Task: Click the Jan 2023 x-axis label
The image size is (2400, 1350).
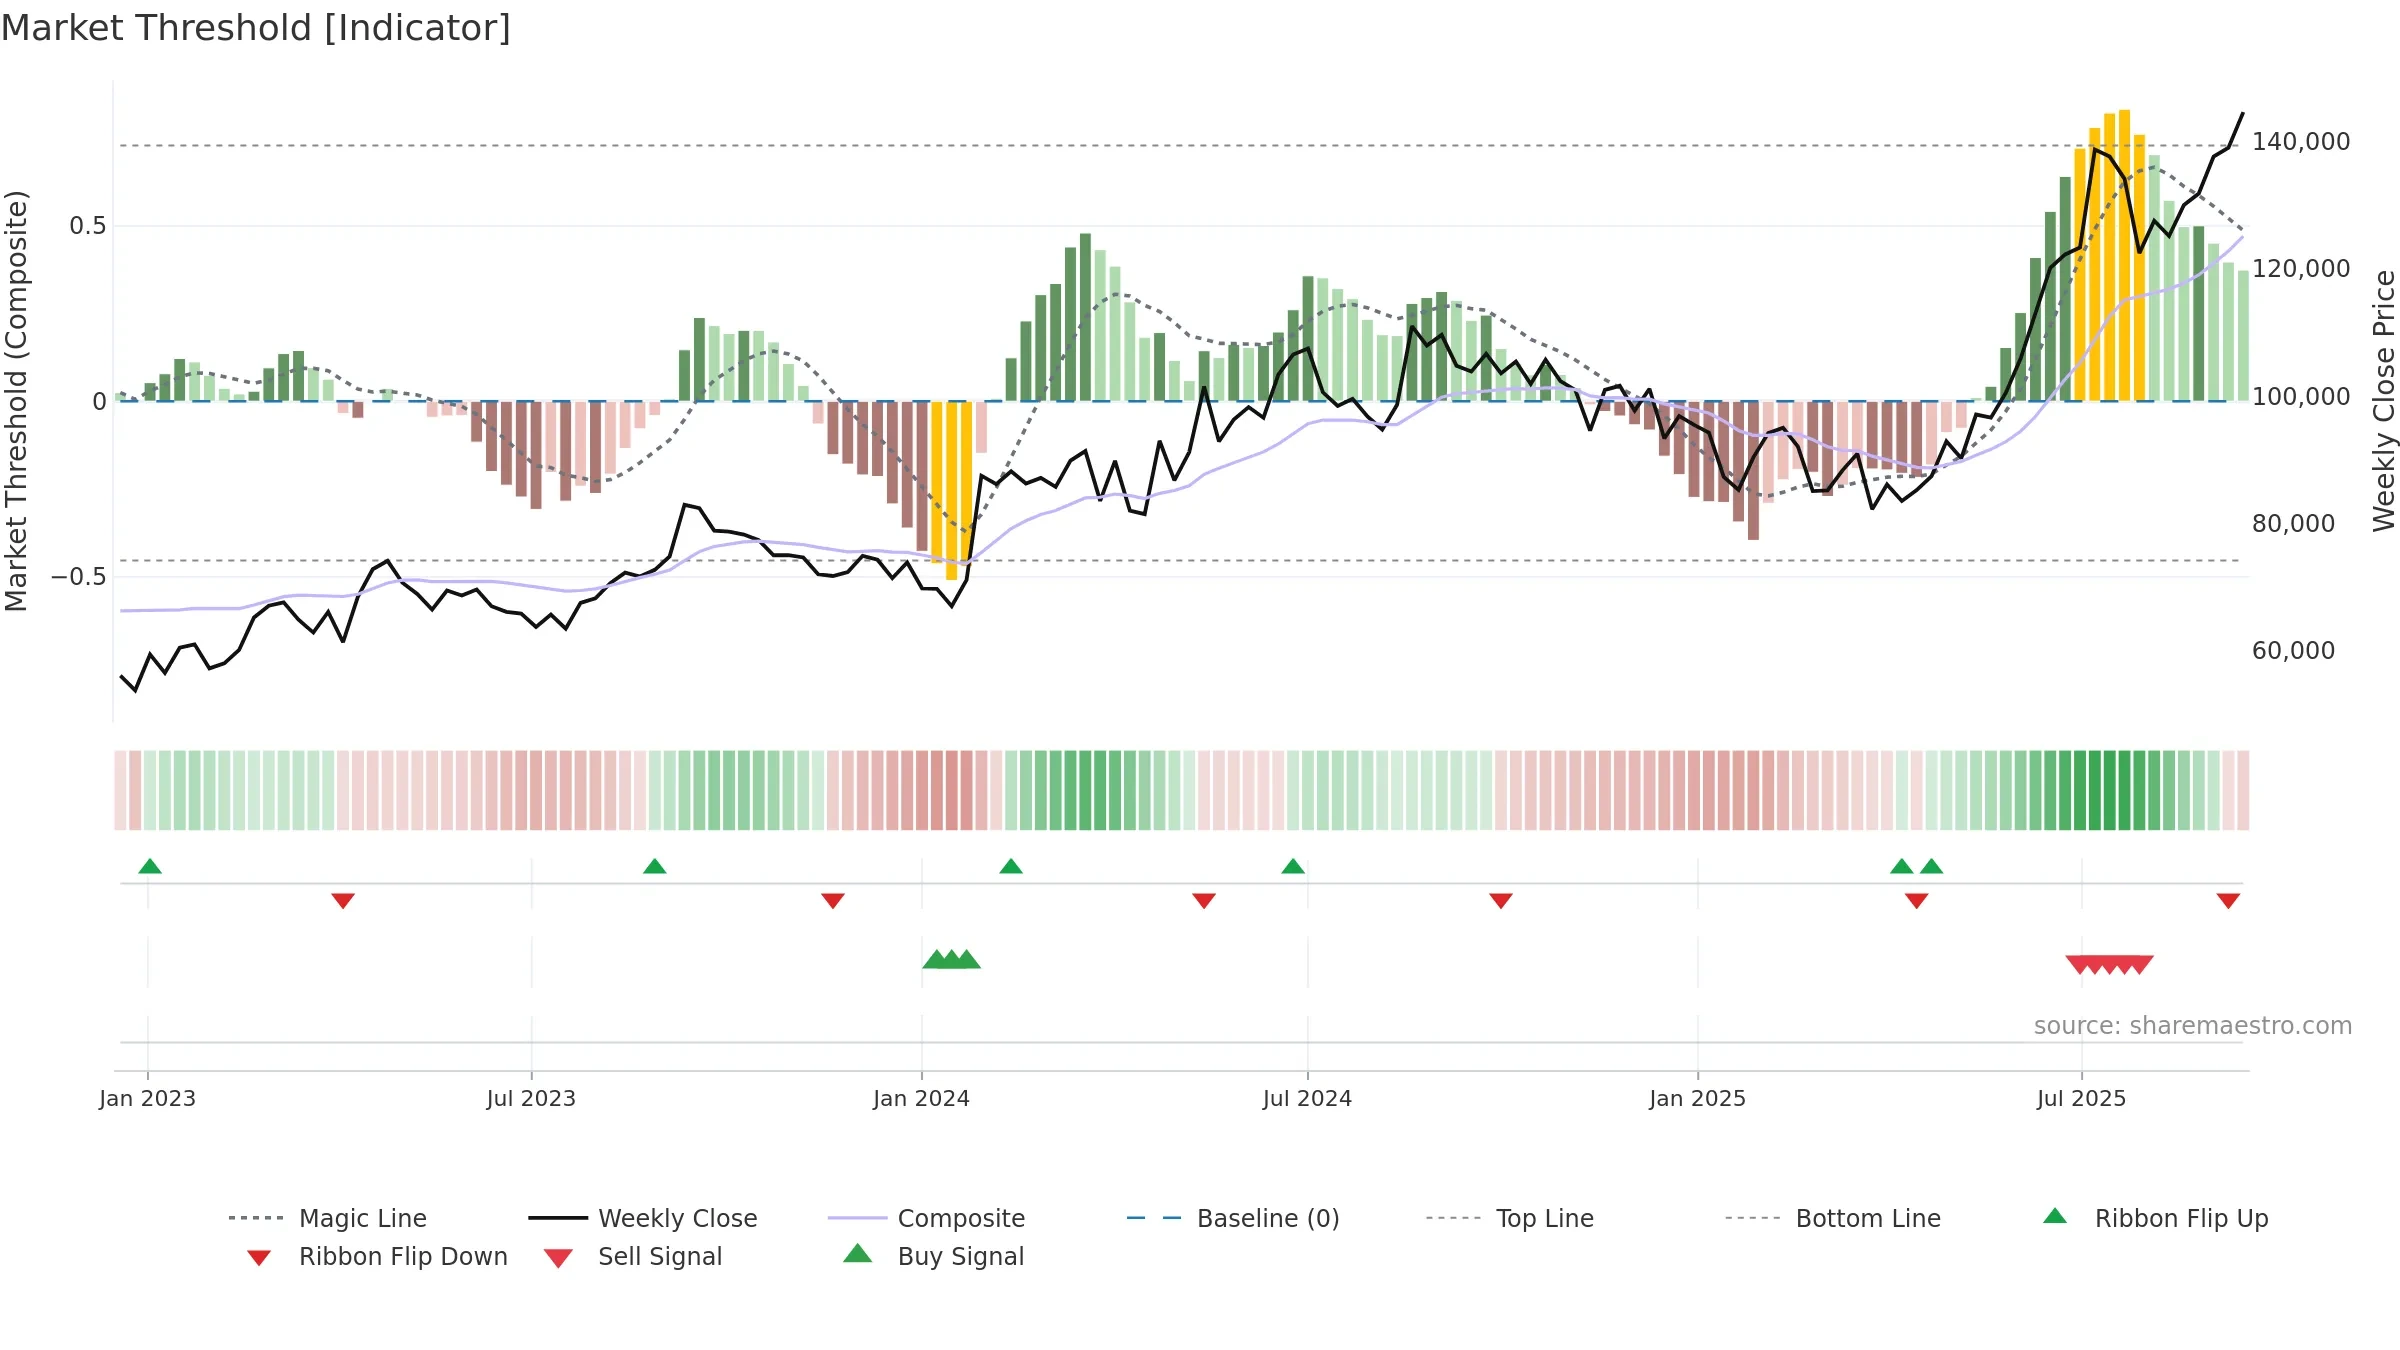Action: pyautogui.click(x=148, y=1099)
